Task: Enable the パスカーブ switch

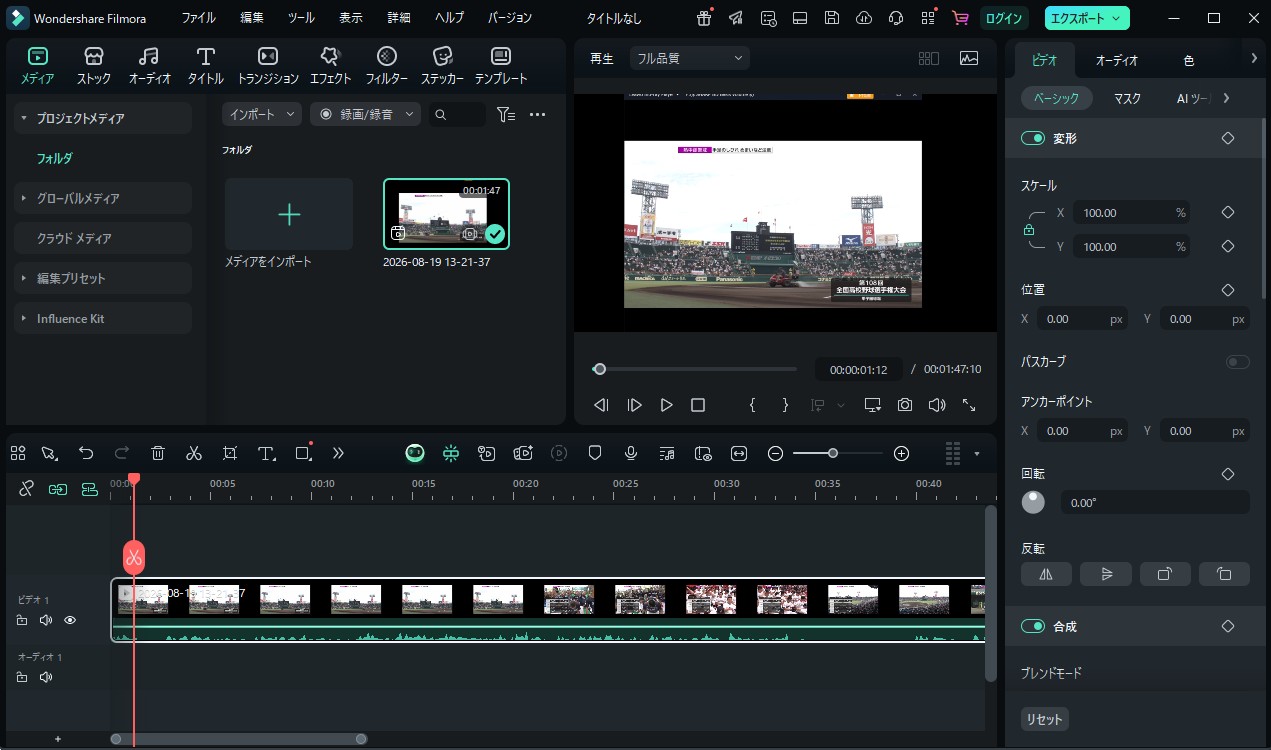Action: [x=1238, y=361]
